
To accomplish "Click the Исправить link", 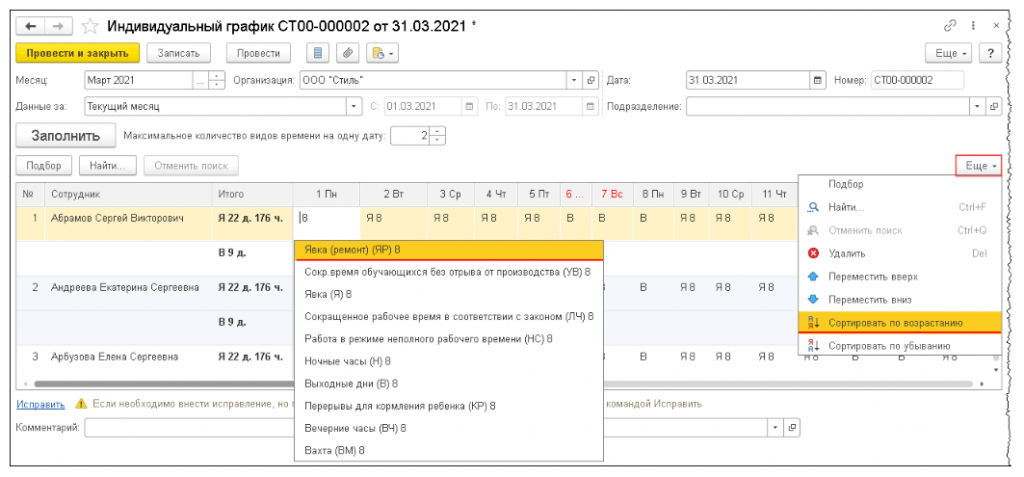I will coord(39,404).
